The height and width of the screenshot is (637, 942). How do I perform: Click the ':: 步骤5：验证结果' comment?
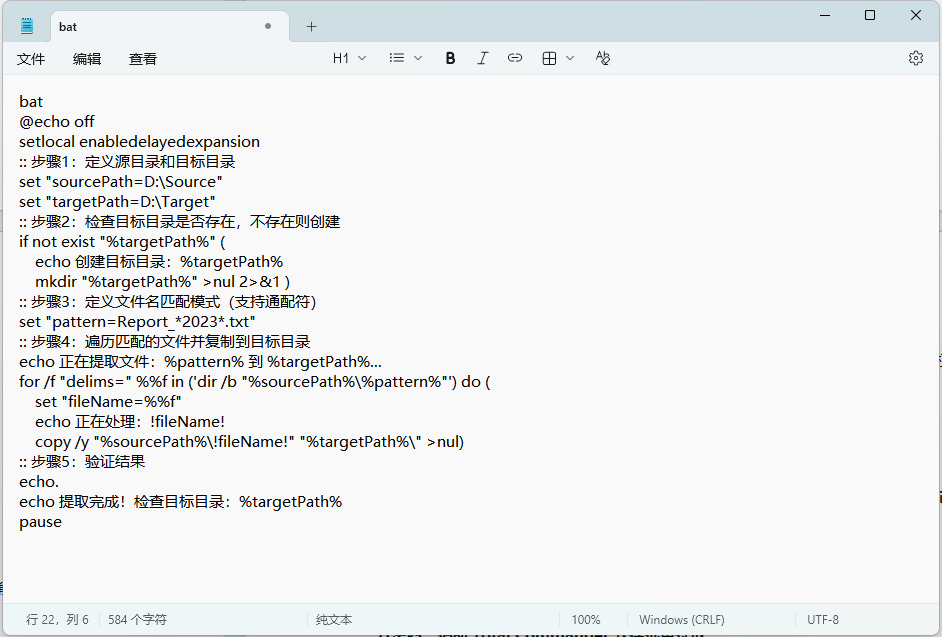click(82, 462)
